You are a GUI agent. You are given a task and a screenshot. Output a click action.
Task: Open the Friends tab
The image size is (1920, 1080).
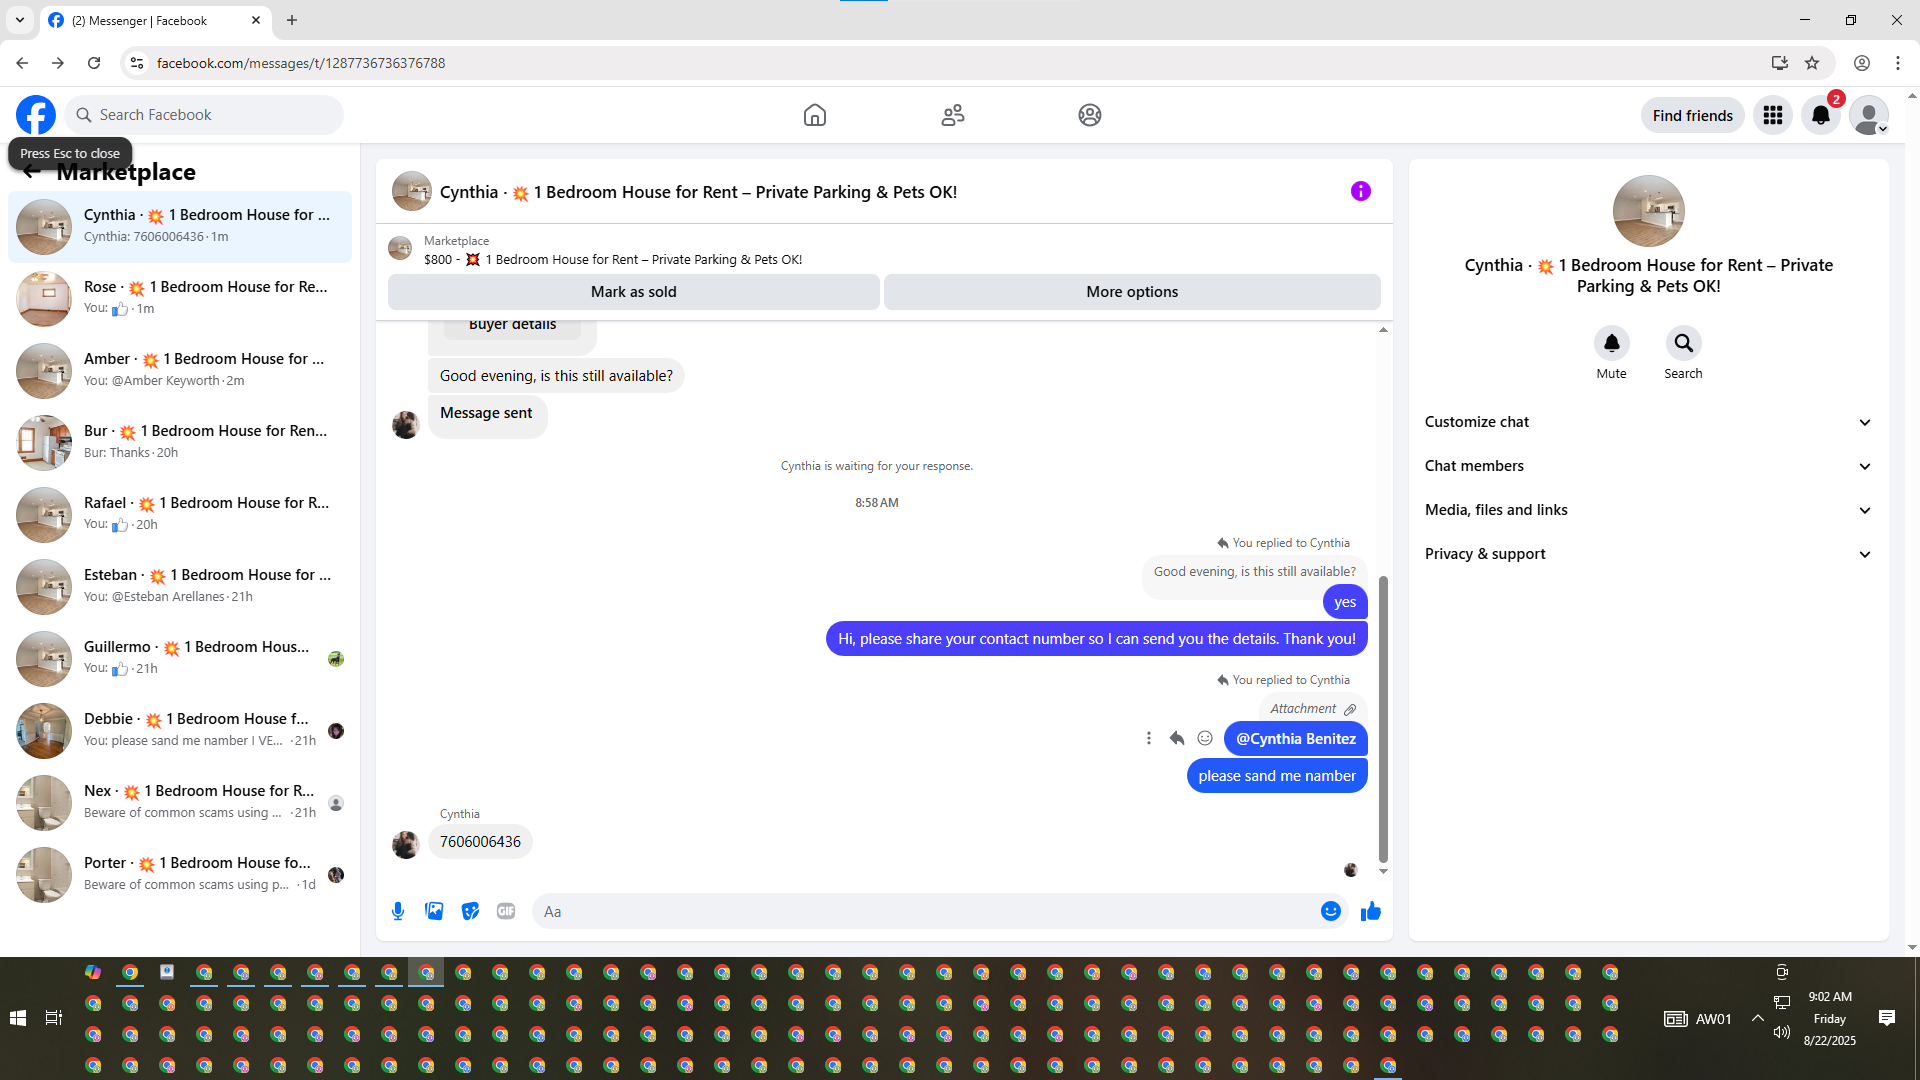point(952,115)
